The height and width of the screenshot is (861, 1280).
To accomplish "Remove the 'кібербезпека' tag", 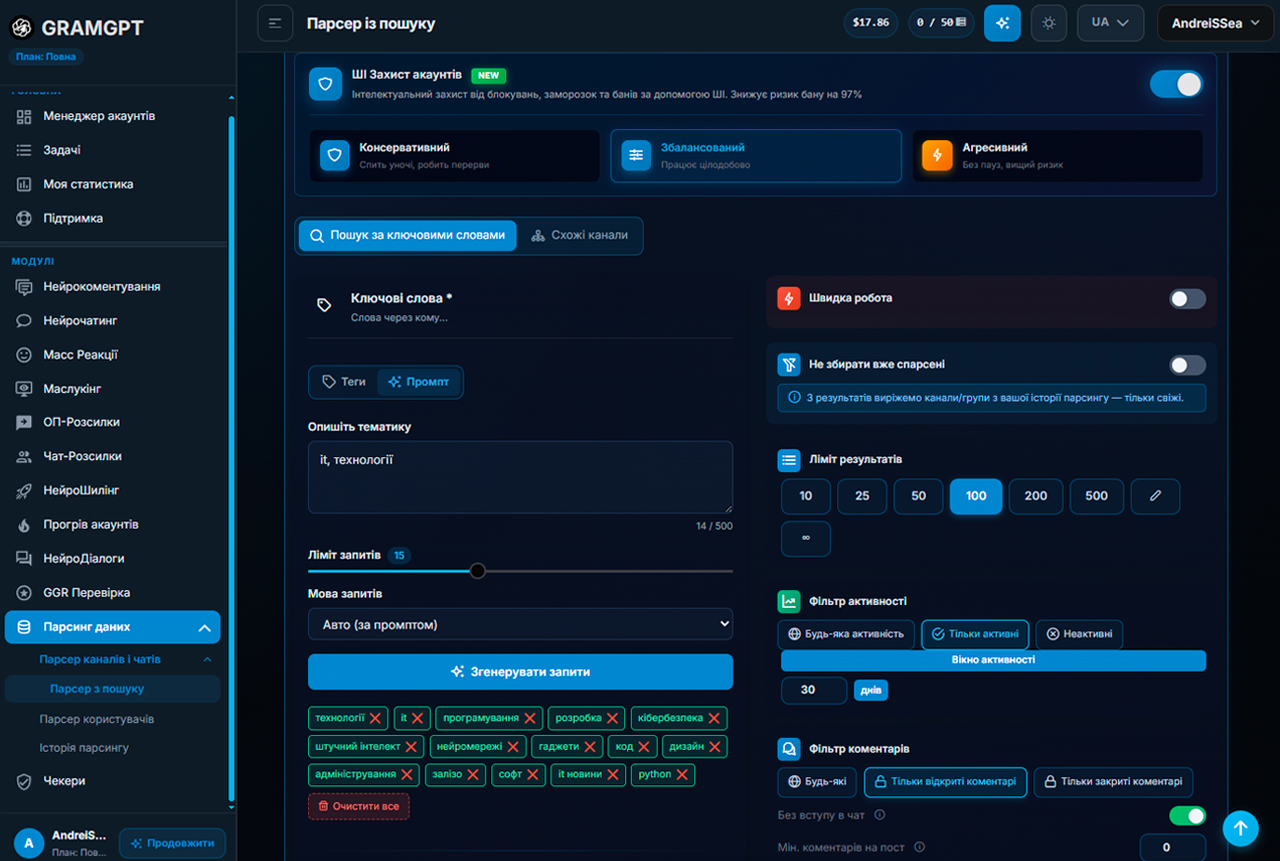I will (714, 718).
